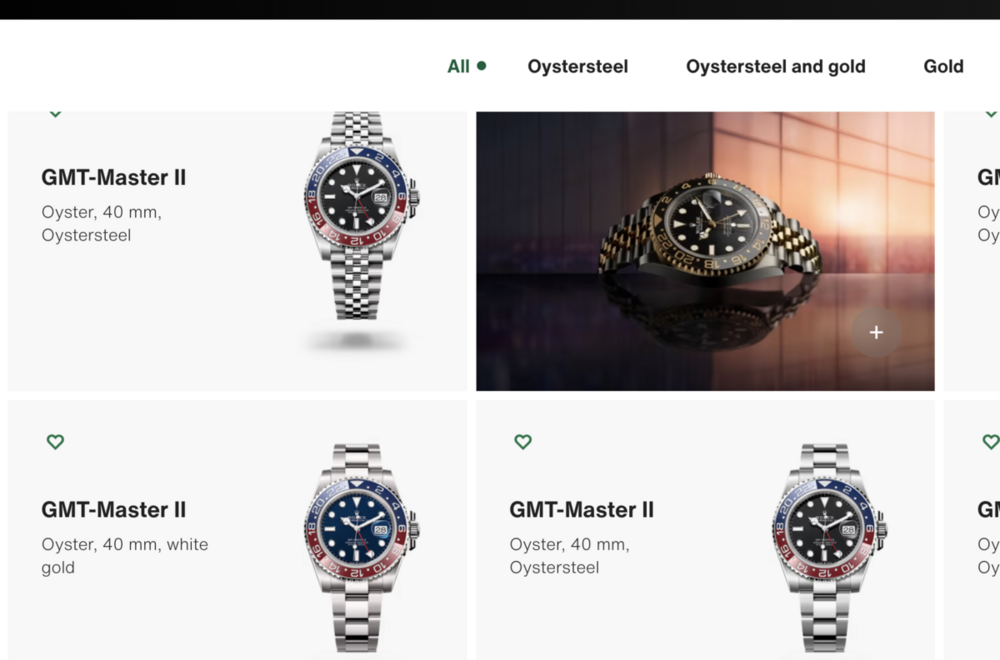Open the Oystersteel and gold tab

point(776,66)
